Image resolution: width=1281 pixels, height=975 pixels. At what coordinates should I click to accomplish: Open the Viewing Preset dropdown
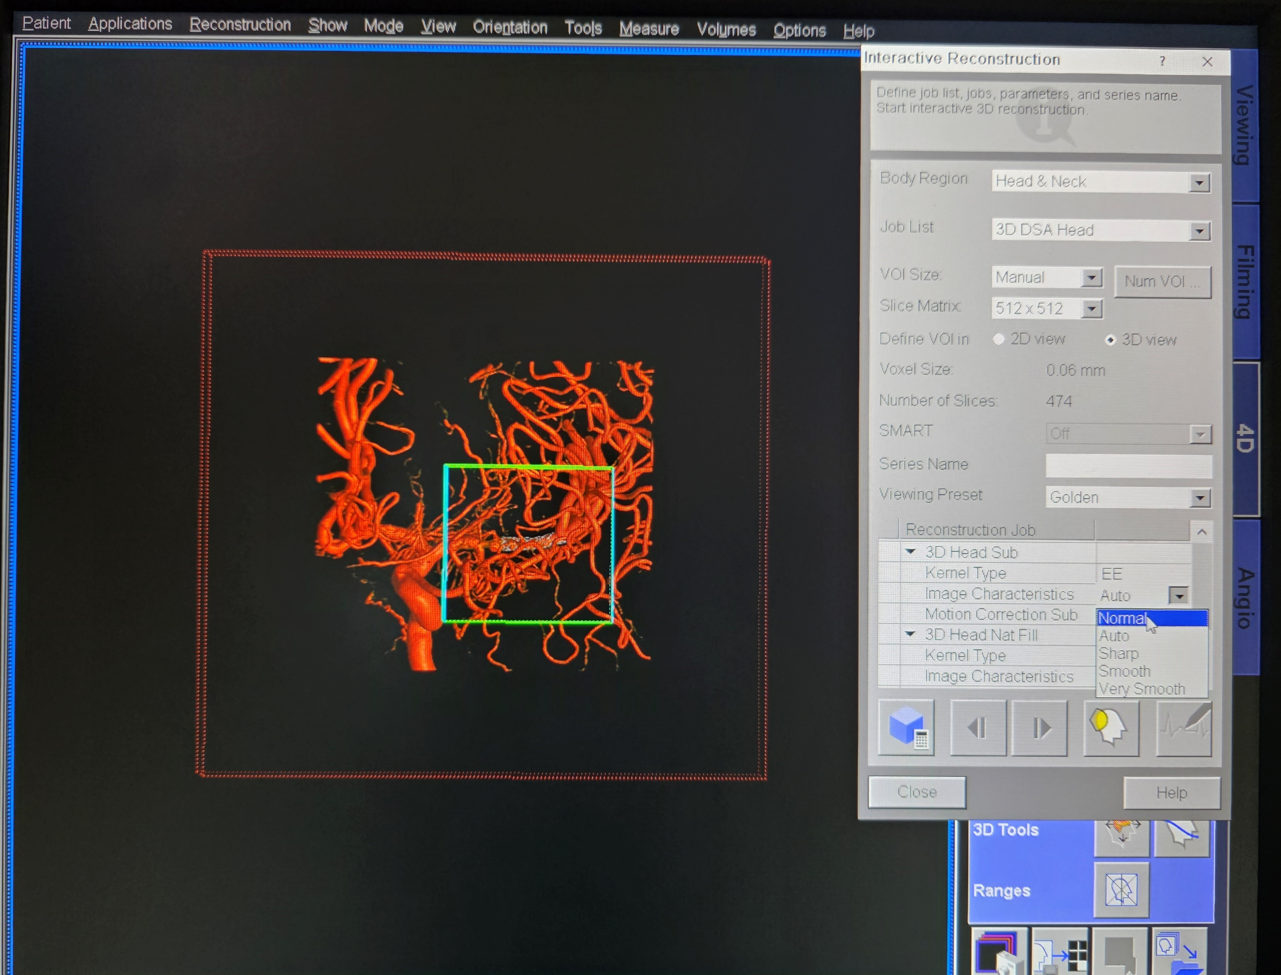(x=1200, y=498)
